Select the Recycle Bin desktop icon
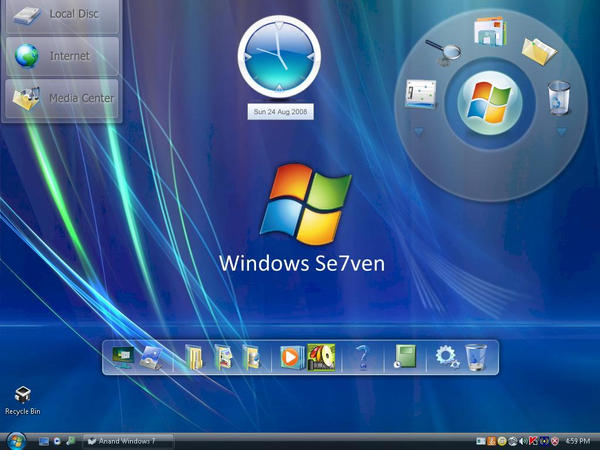 pyautogui.click(x=23, y=401)
